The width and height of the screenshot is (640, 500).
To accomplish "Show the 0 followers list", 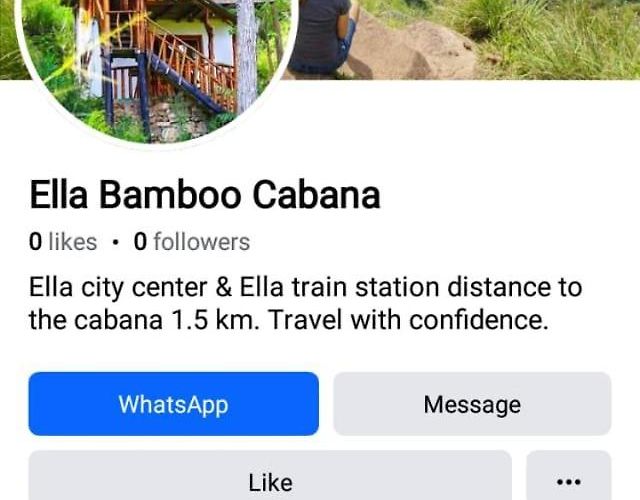I will (x=192, y=242).
